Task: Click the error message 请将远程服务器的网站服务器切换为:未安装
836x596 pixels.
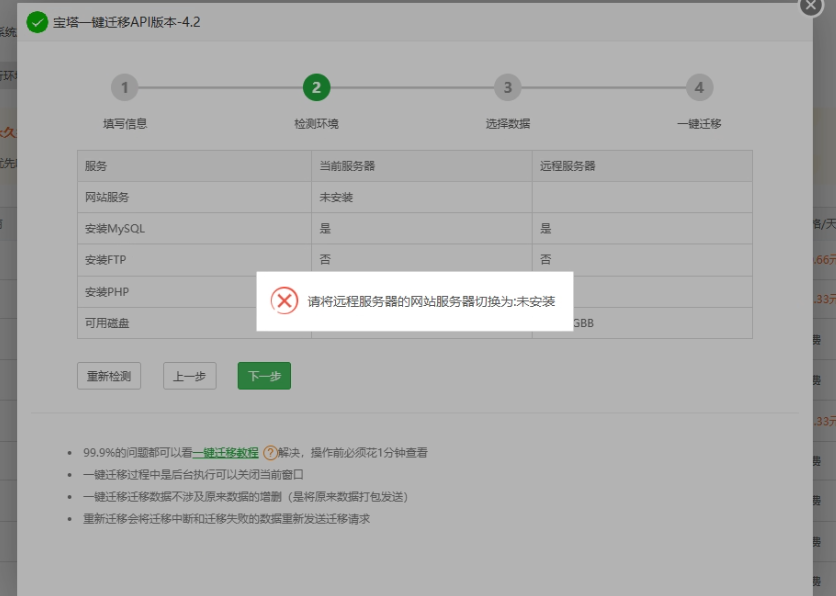Action: tap(431, 301)
